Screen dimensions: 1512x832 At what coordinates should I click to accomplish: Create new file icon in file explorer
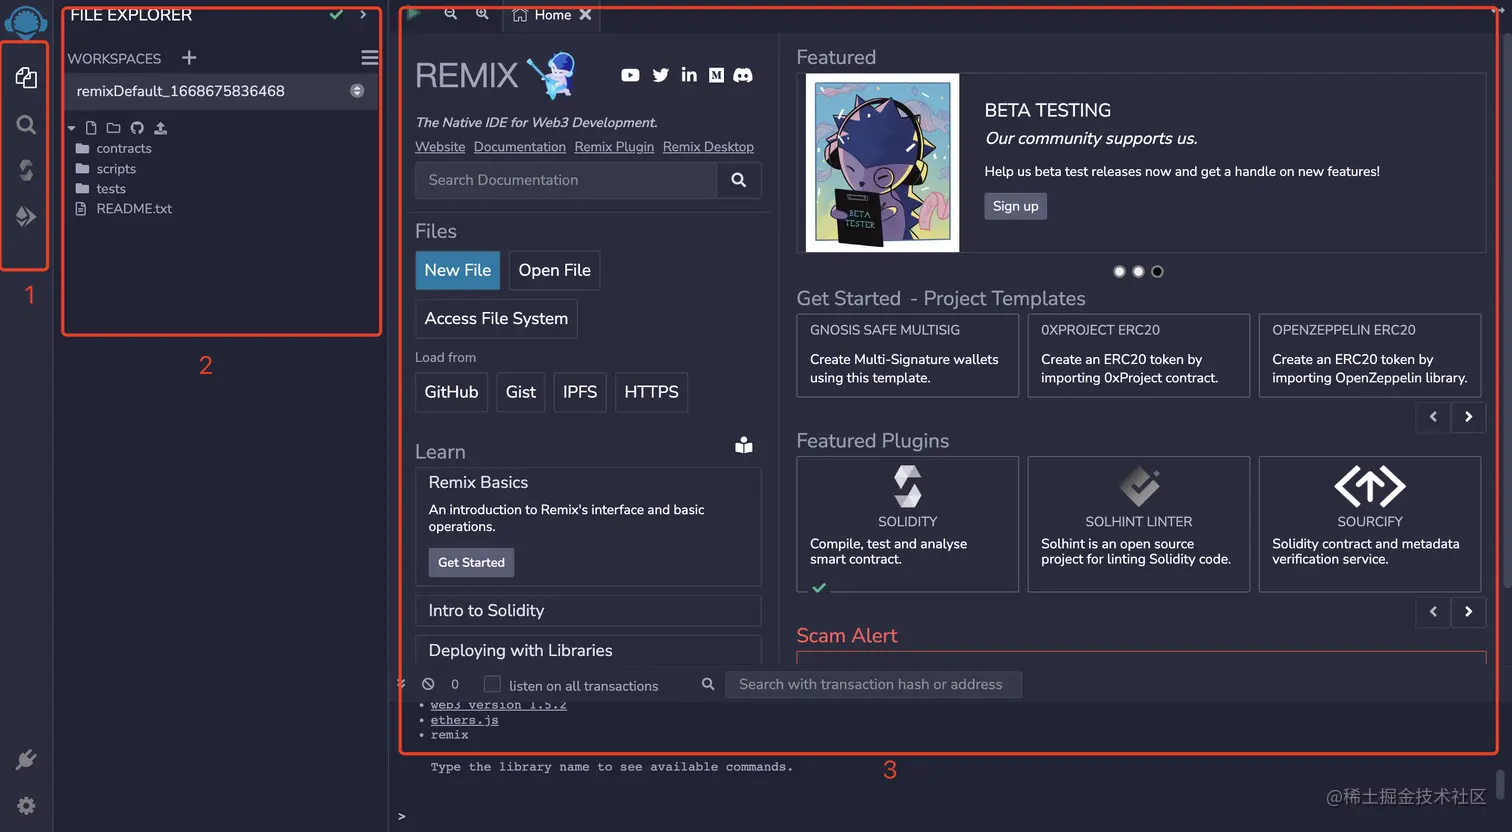(91, 128)
